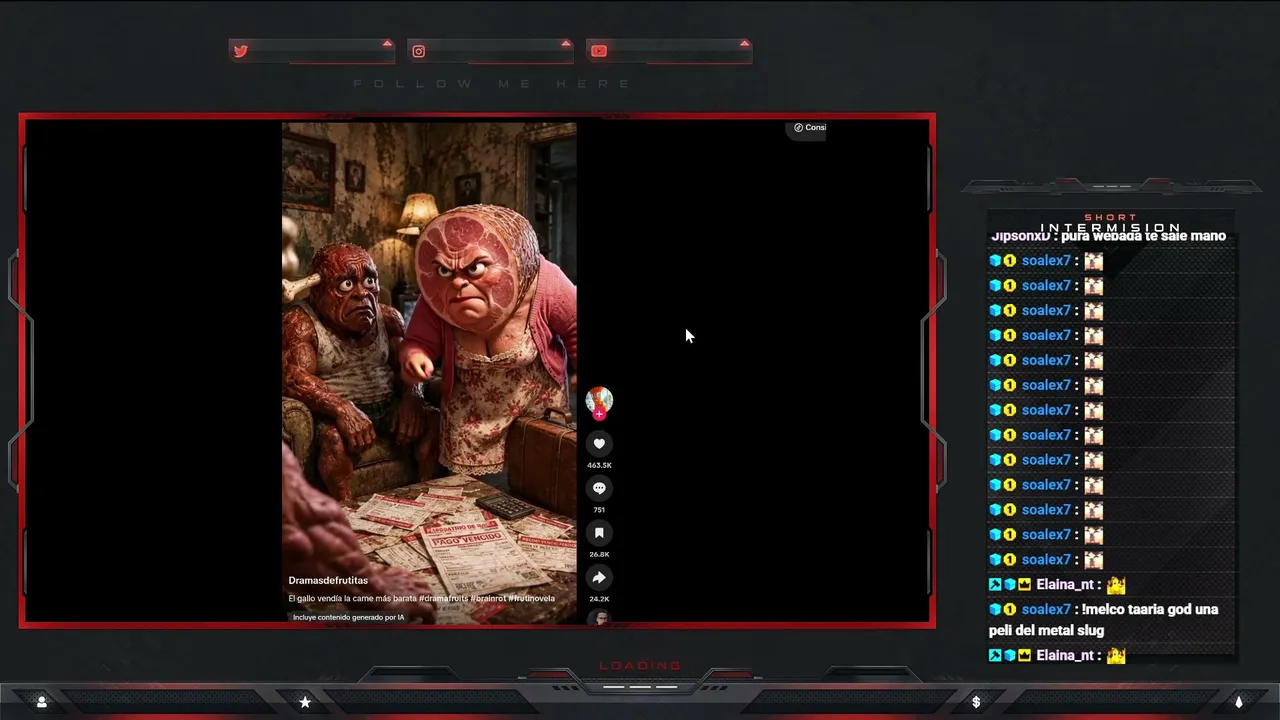Click the spinning sound disc under the share count
1280x720 pixels.
tap(599, 618)
